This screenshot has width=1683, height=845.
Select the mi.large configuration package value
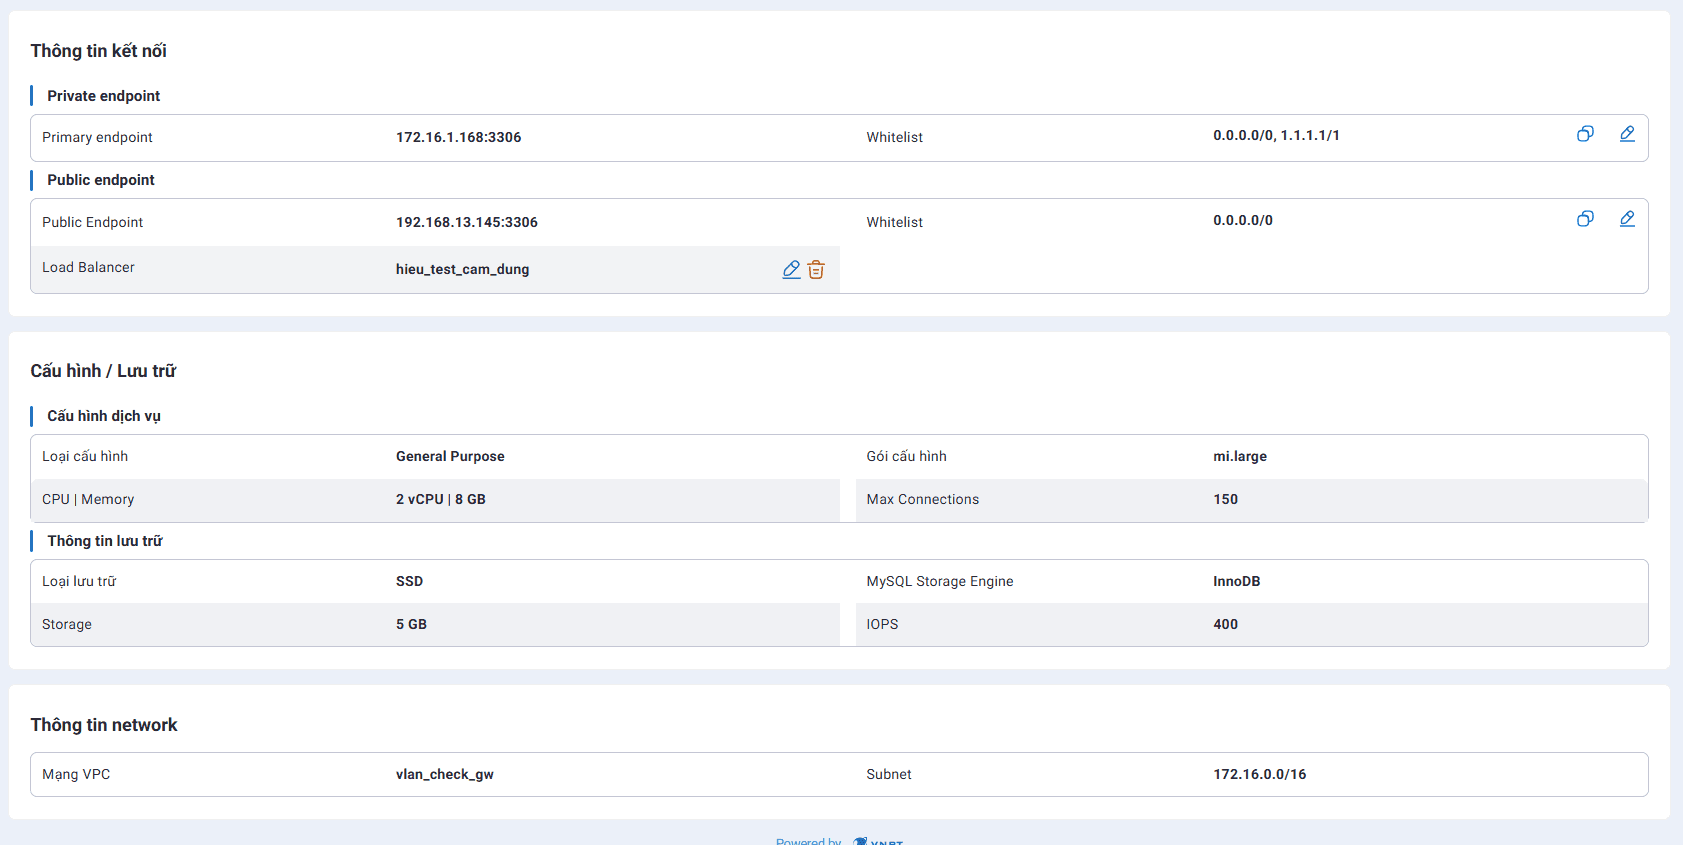(x=1239, y=456)
